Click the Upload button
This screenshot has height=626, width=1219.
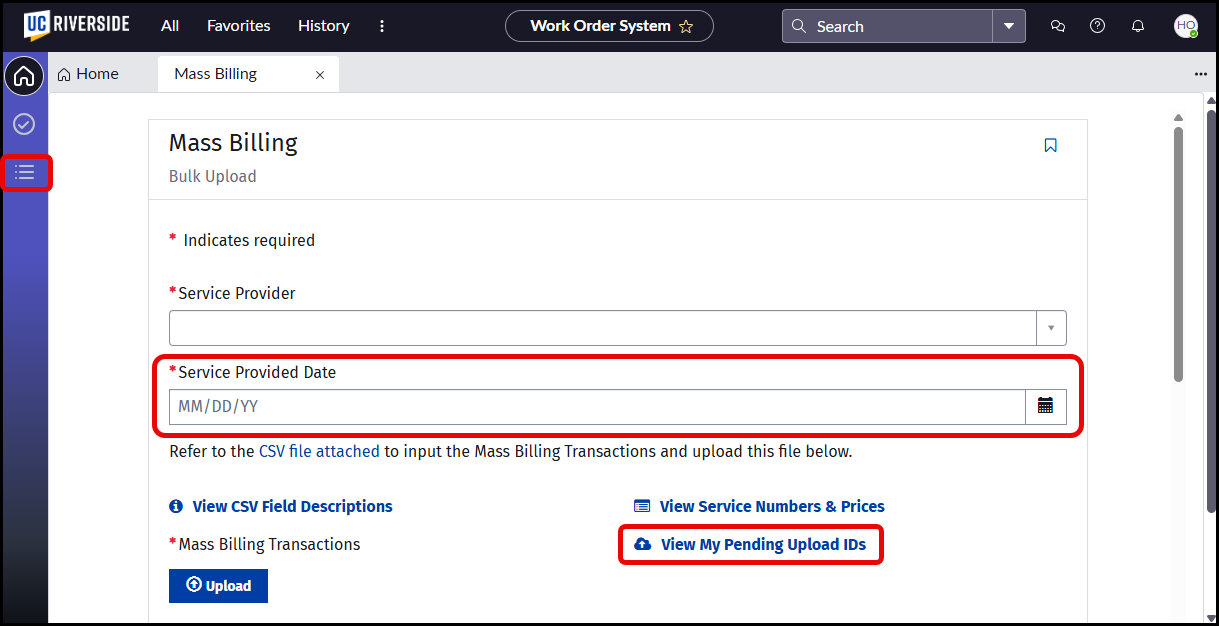[x=218, y=585]
